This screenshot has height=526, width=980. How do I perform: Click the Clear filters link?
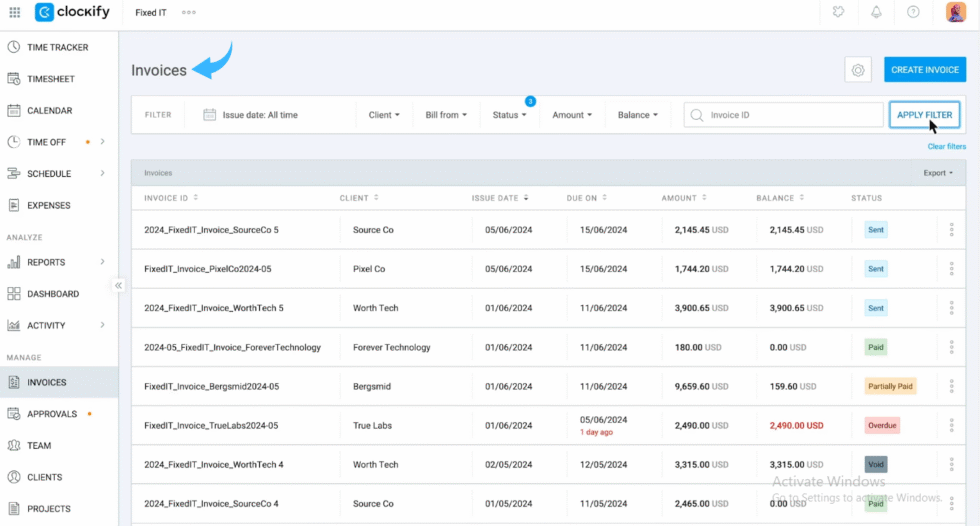tap(946, 147)
